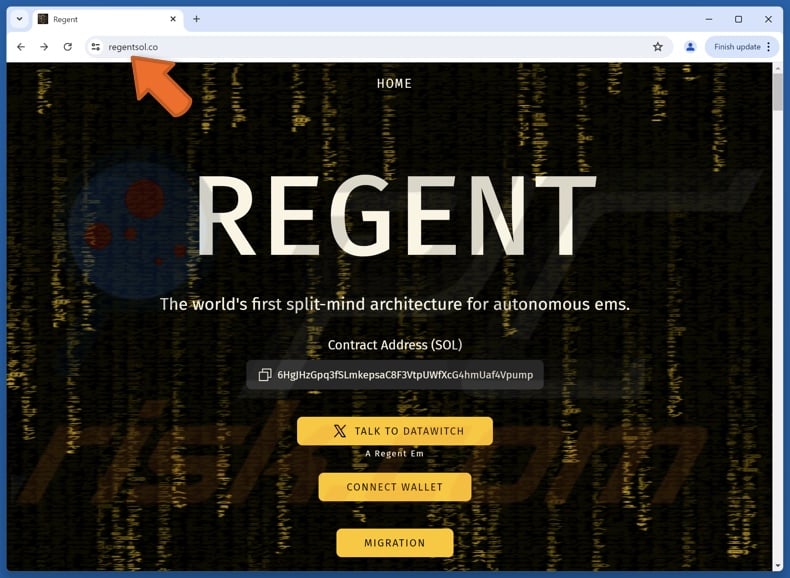Maximize the browser window
Screen dimensions: 790x578
[738, 19]
